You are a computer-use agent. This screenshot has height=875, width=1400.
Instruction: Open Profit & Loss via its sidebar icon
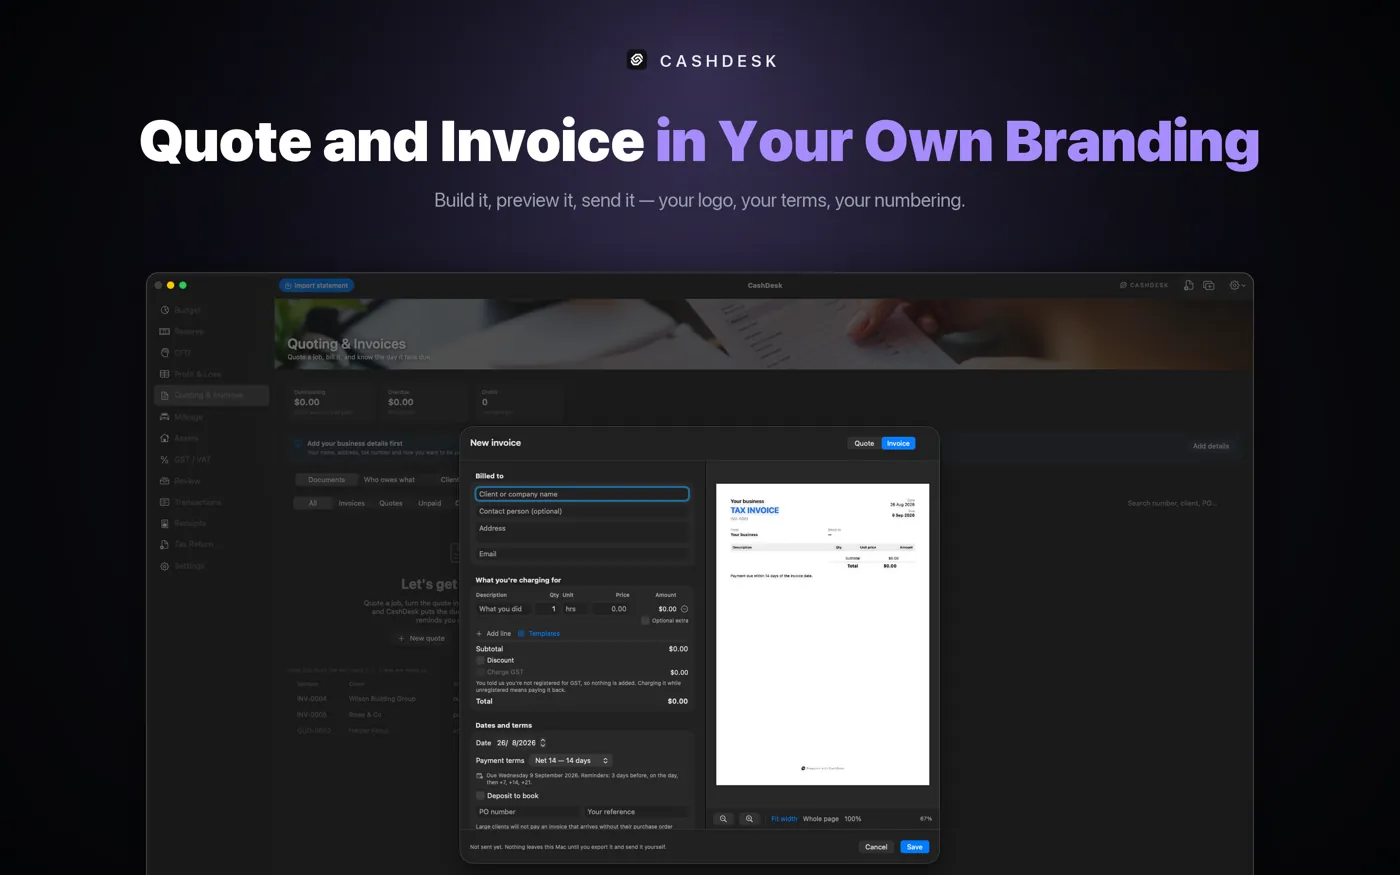(165, 374)
